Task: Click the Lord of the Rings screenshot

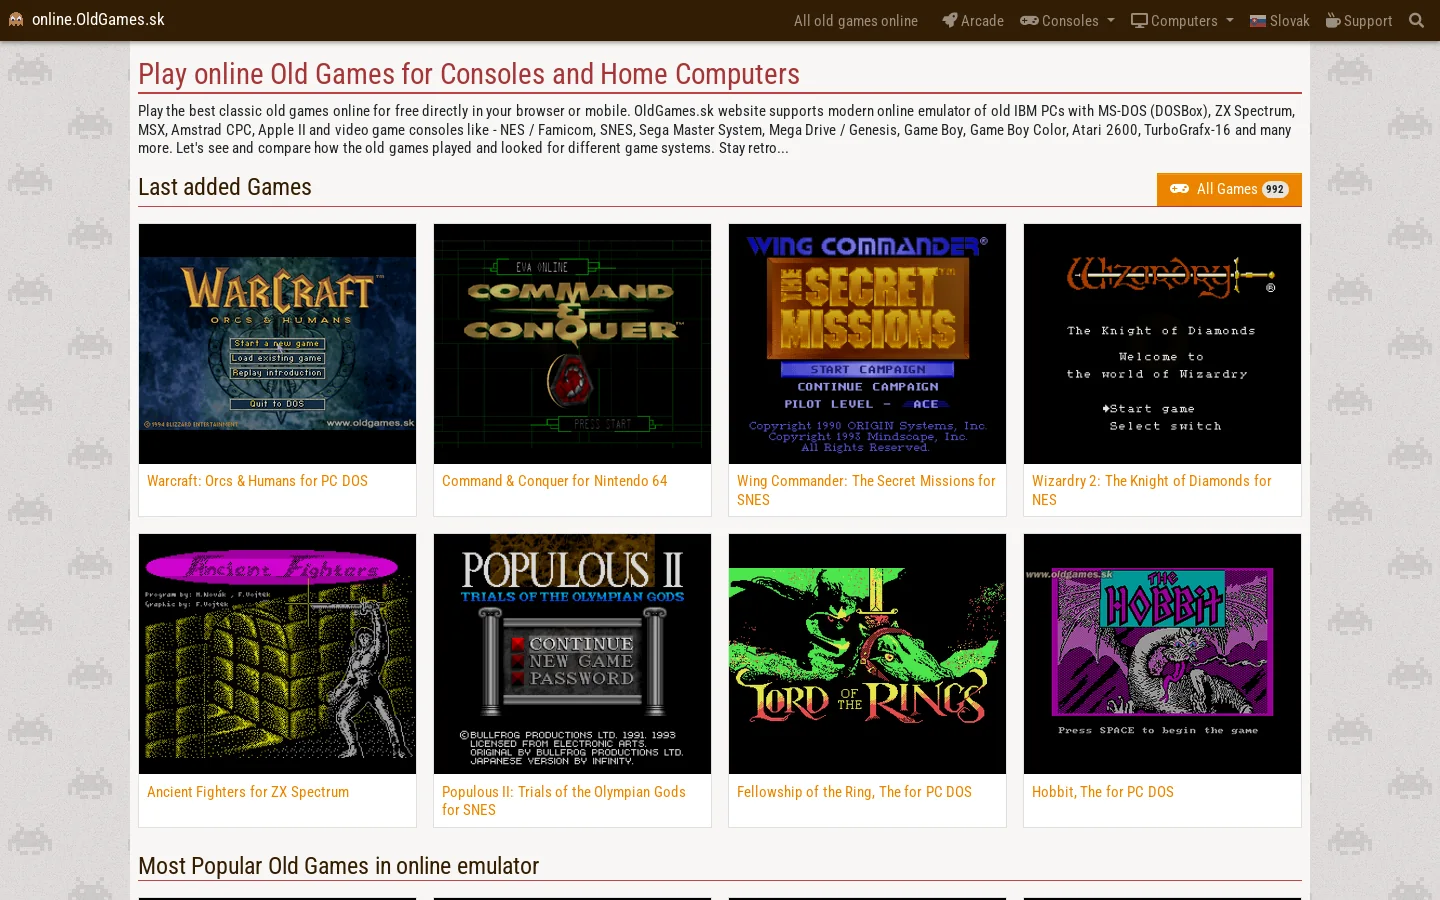Action: (x=867, y=654)
